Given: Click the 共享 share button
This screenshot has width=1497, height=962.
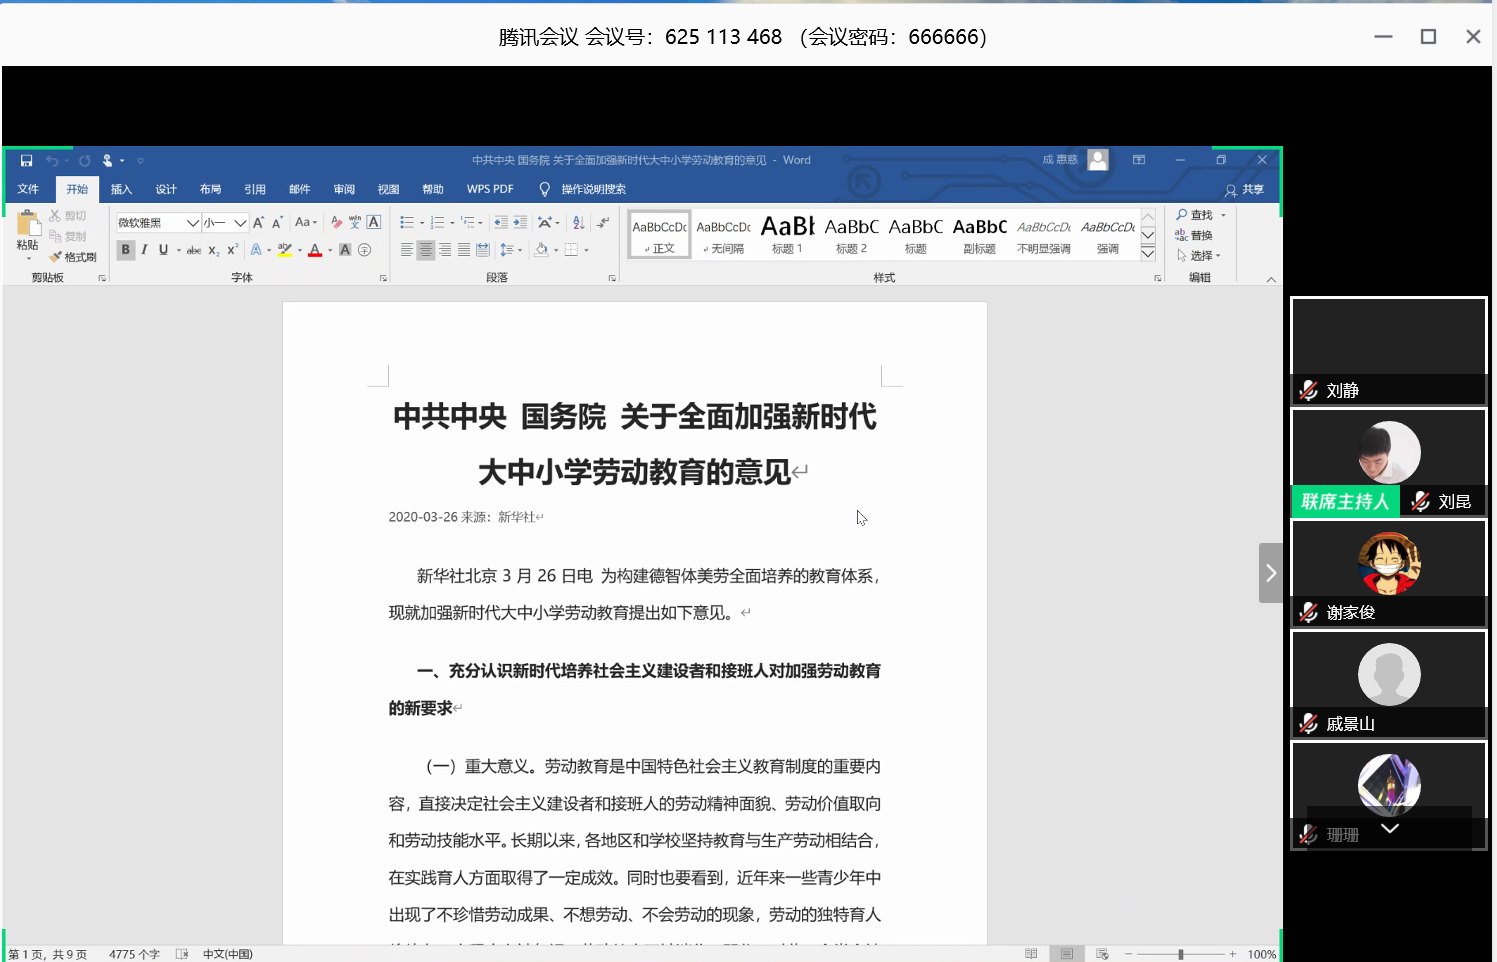Looking at the screenshot, I should click(1245, 189).
